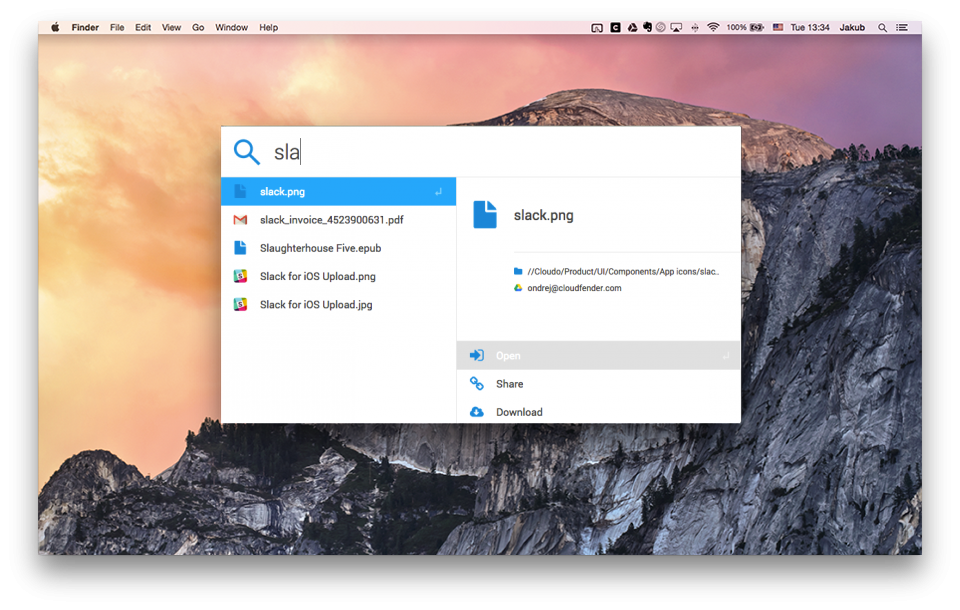The image size is (960, 610).
Task: Click the Tue 13:34 clock
Action: point(809,28)
